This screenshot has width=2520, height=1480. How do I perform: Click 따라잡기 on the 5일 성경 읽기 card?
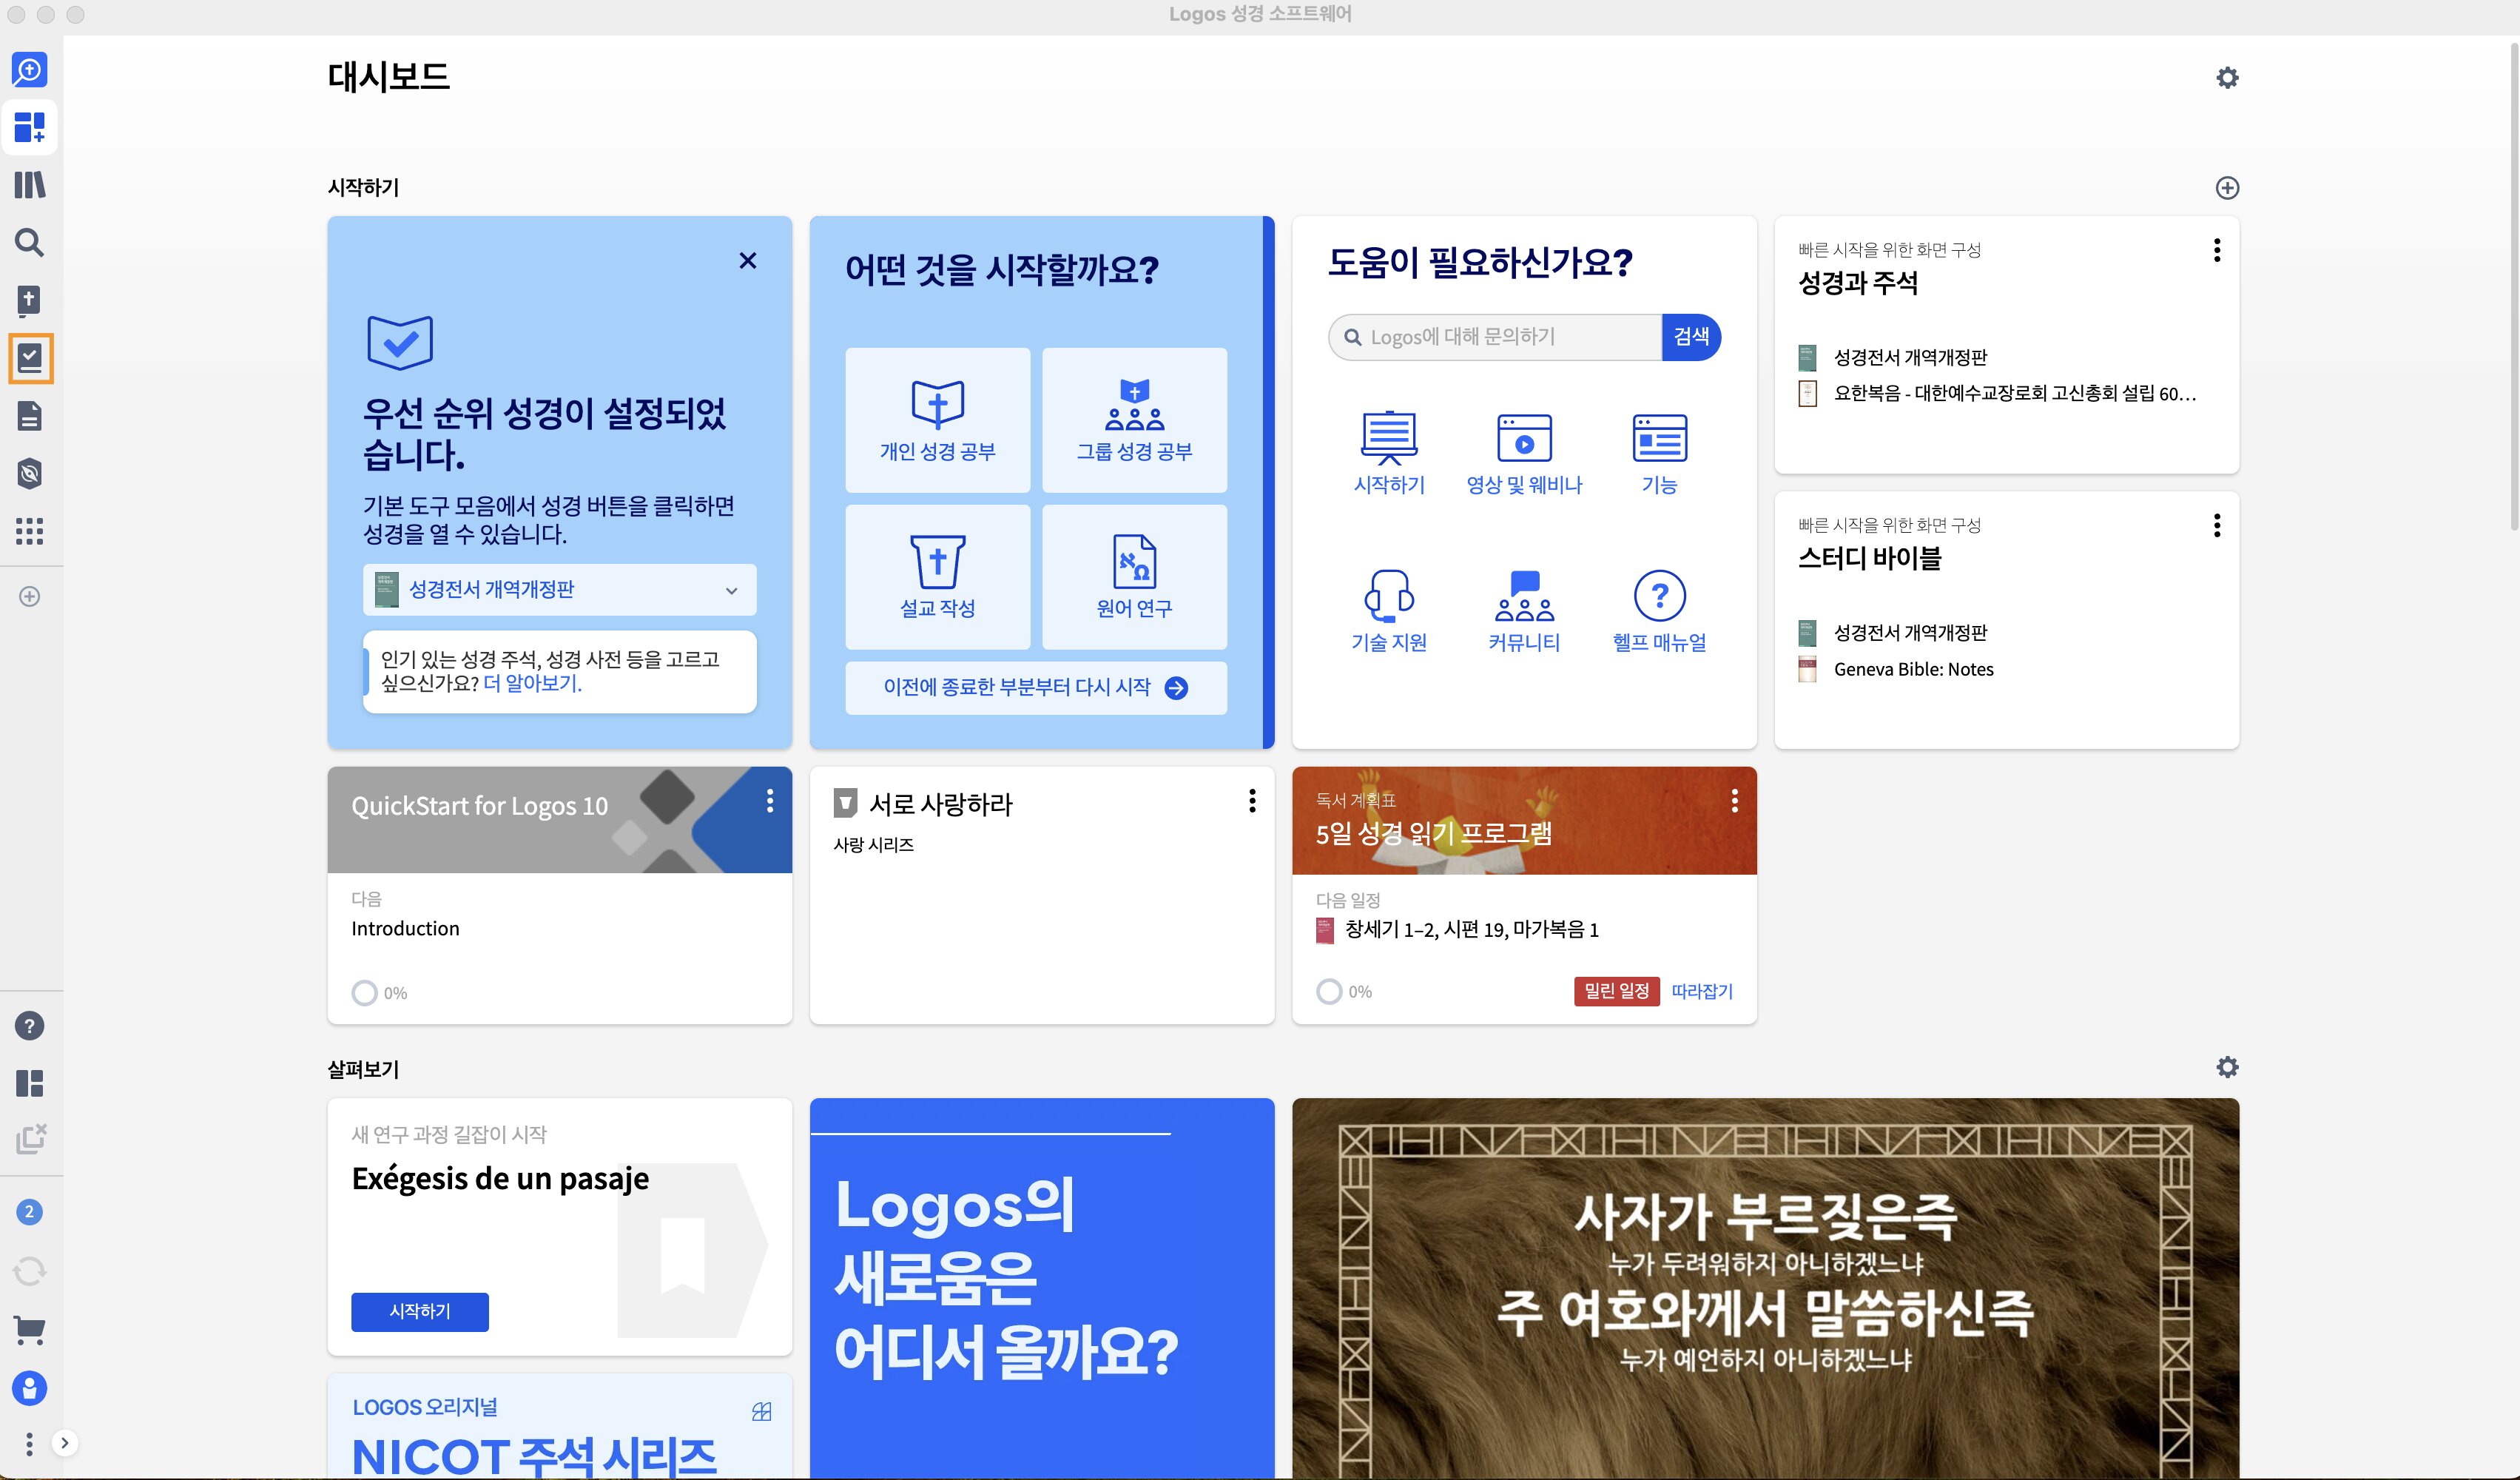coord(1703,991)
